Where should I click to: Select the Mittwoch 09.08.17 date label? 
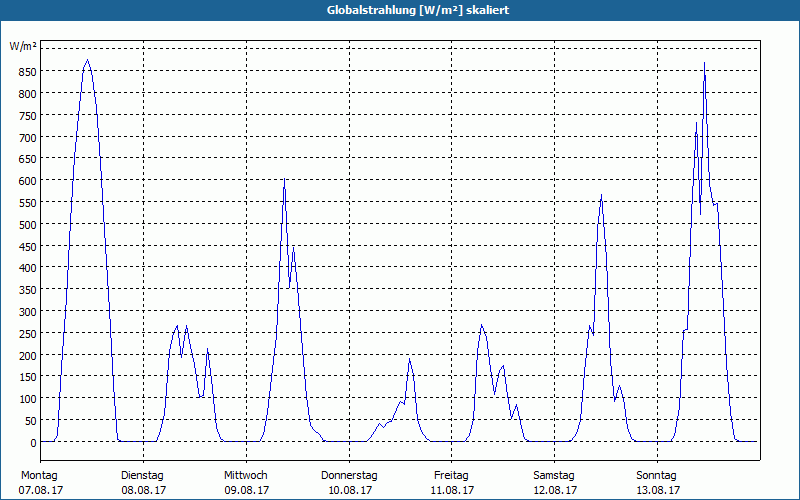(246, 483)
